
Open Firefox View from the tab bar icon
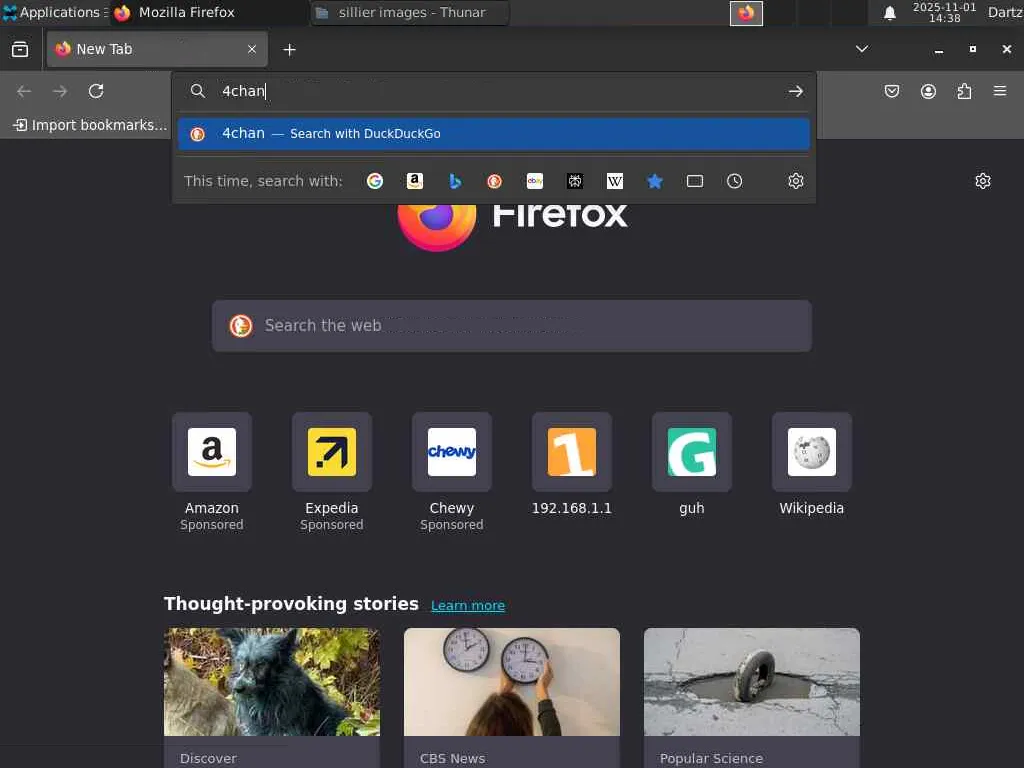[20, 49]
